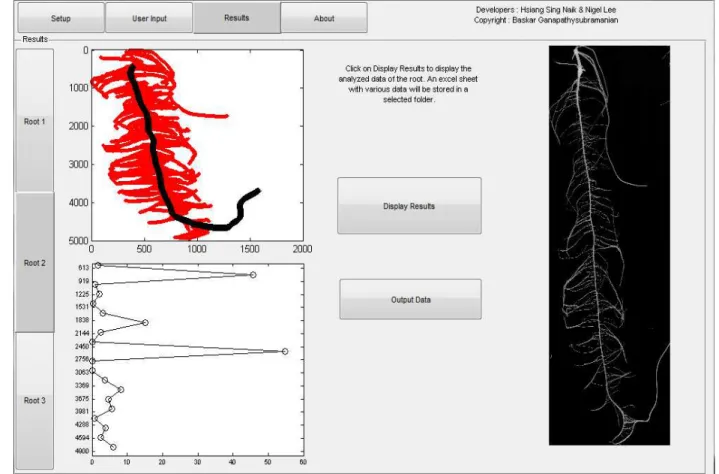Click the red traced root plot
This screenshot has height=474, width=719.
point(197,145)
